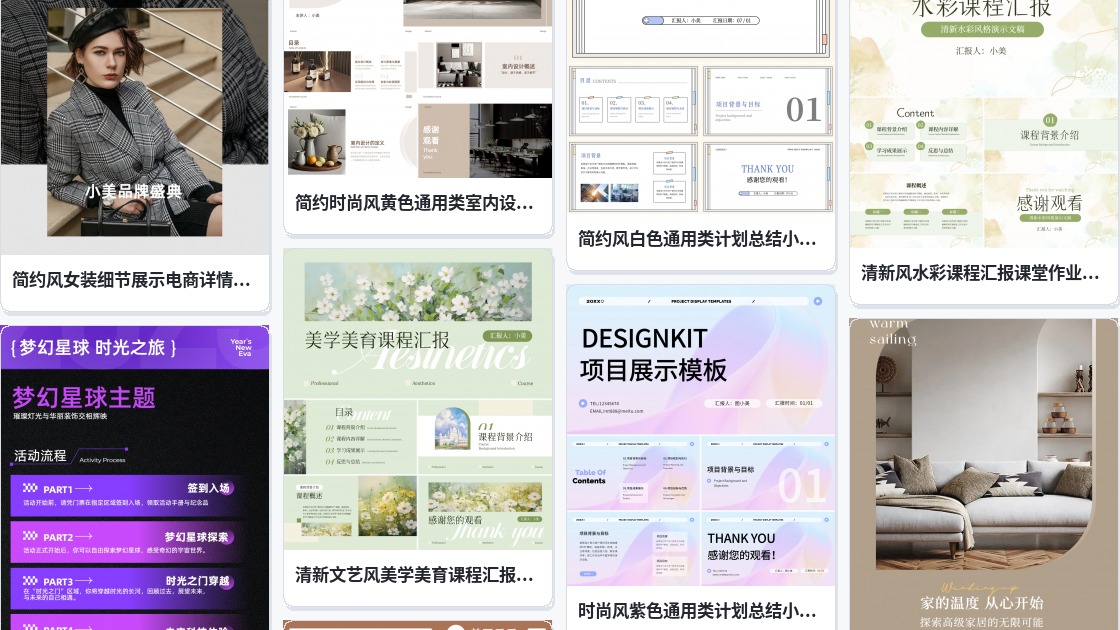Viewport: 1120px width, 630px height.
Task: Open template titled 清新文艺风美学美育课程汇报
Action: click(414, 575)
